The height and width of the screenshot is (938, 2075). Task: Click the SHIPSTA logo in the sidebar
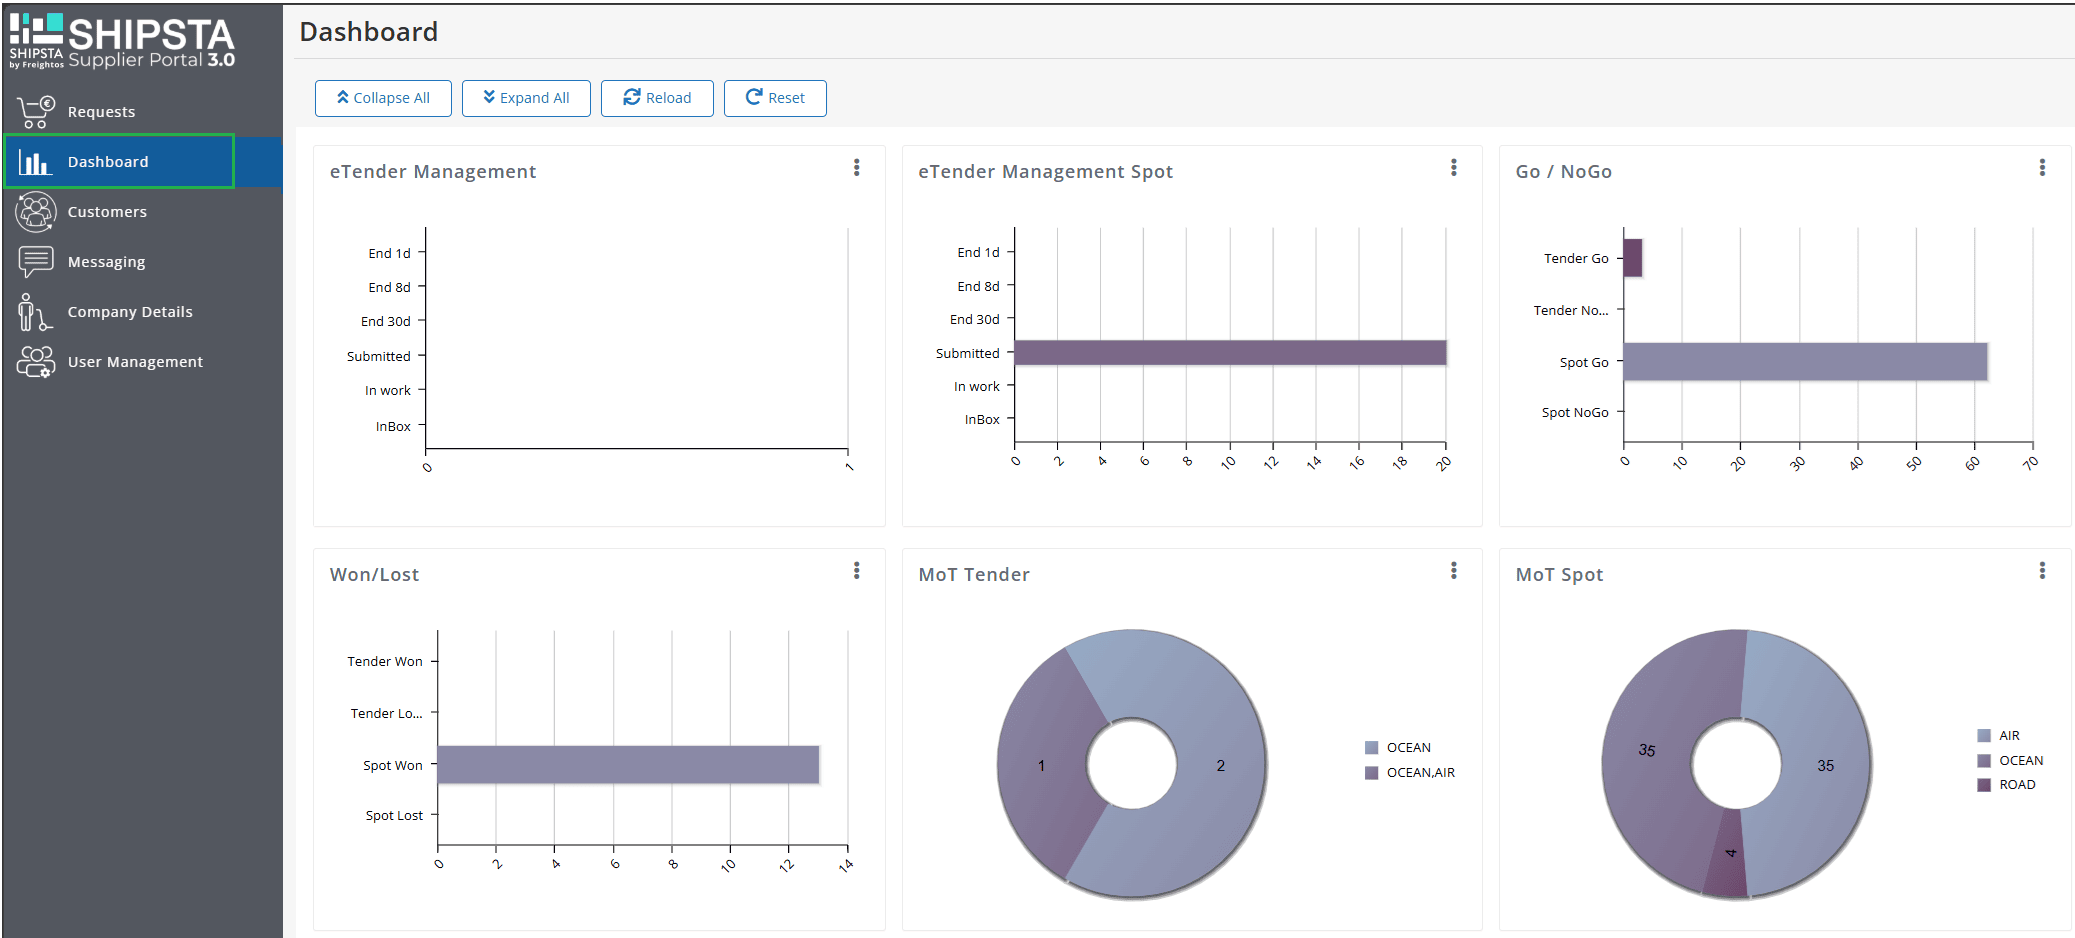coord(122,41)
